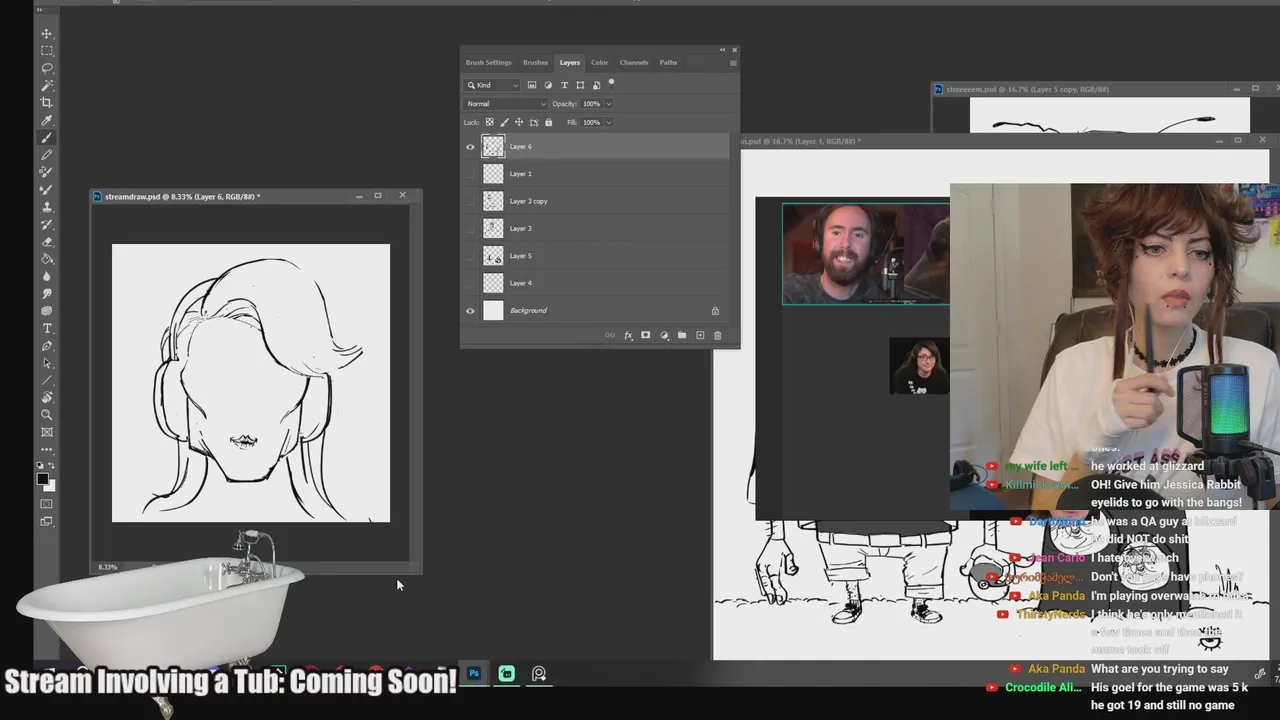Hide the Background layer
The width and height of the screenshot is (1280, 720).
click(470, 311)
